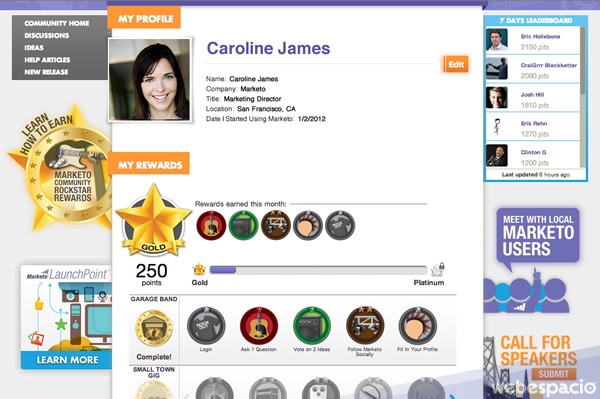
Task: Open the Community Rockstar Rewards star badge
Action: pyautogui.click(x=61, y=168)
